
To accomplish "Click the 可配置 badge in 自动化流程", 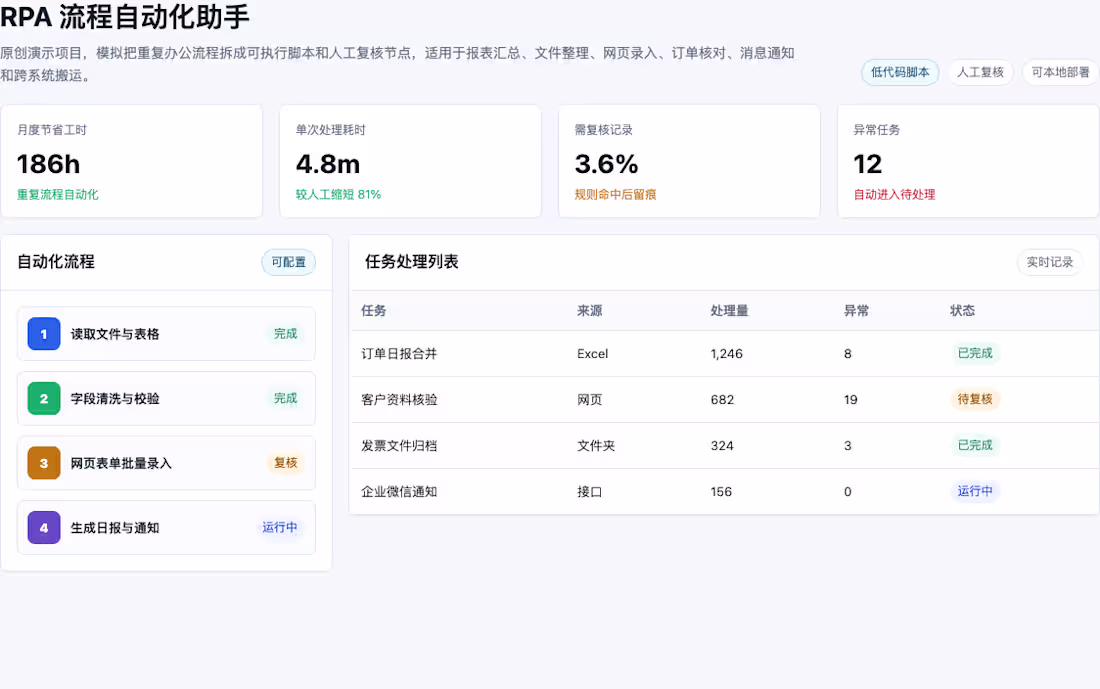I will [288, 262].
